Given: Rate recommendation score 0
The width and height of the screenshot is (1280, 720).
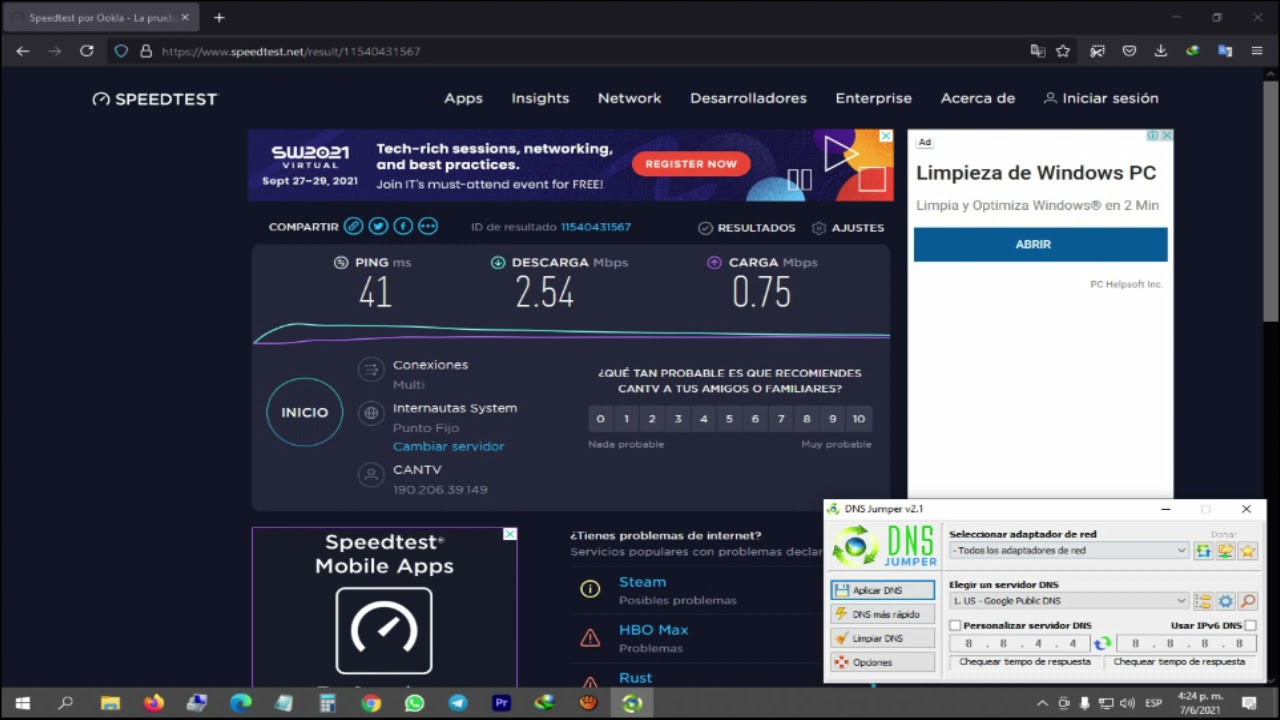Looking at the screenshot, I should pos(600,419).
